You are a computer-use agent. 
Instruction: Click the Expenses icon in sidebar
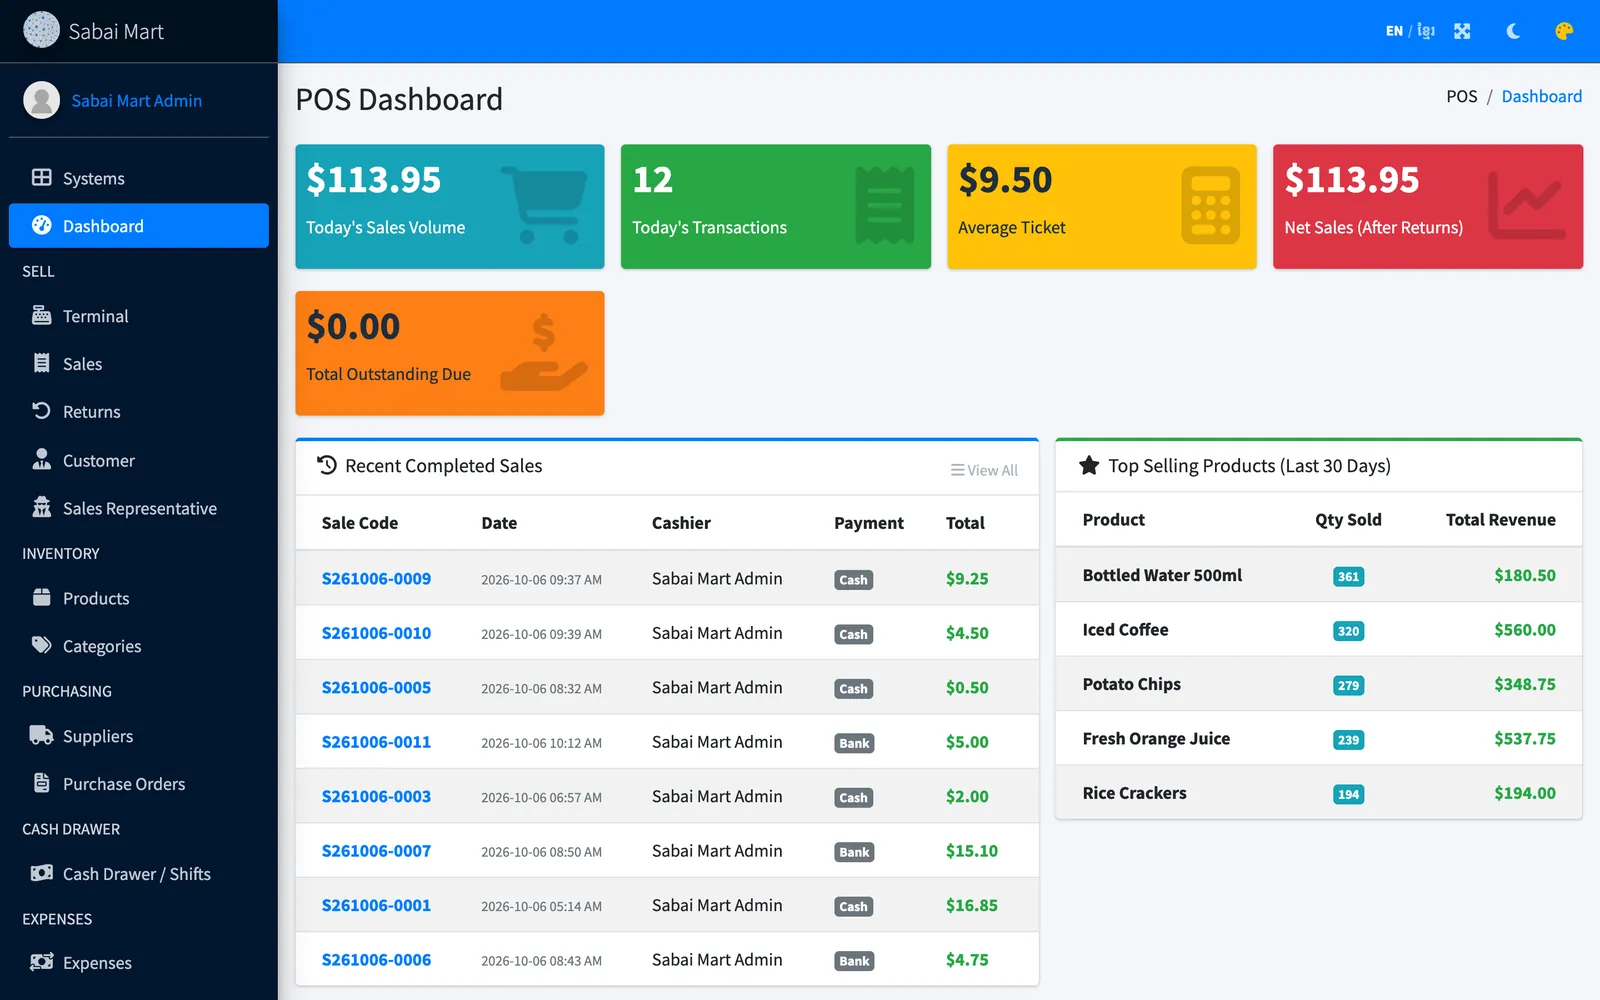coord(41,962)
